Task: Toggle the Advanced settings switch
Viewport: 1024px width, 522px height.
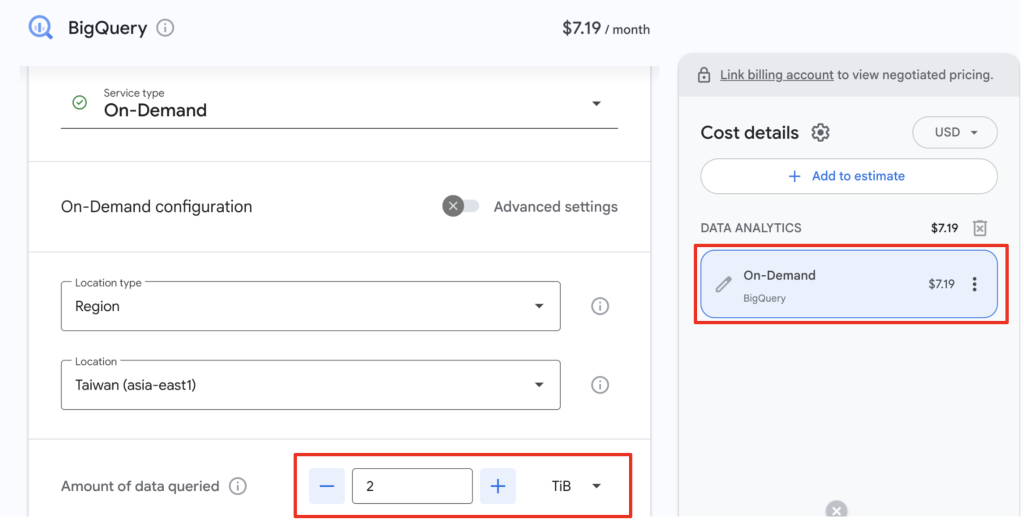Action: (460, 206)
